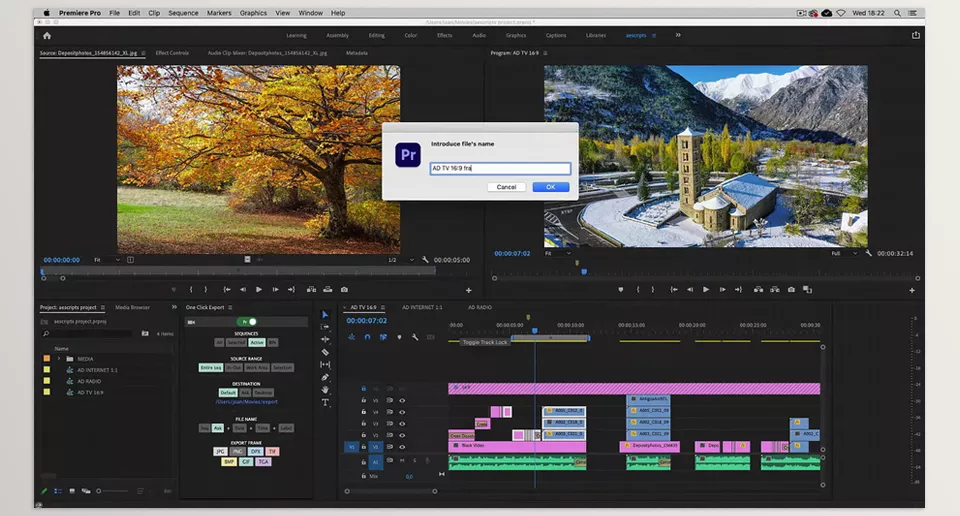The width and height of the screenshot is (960, 516).
Task: Select the Slip tool
Action: [325, 364]
